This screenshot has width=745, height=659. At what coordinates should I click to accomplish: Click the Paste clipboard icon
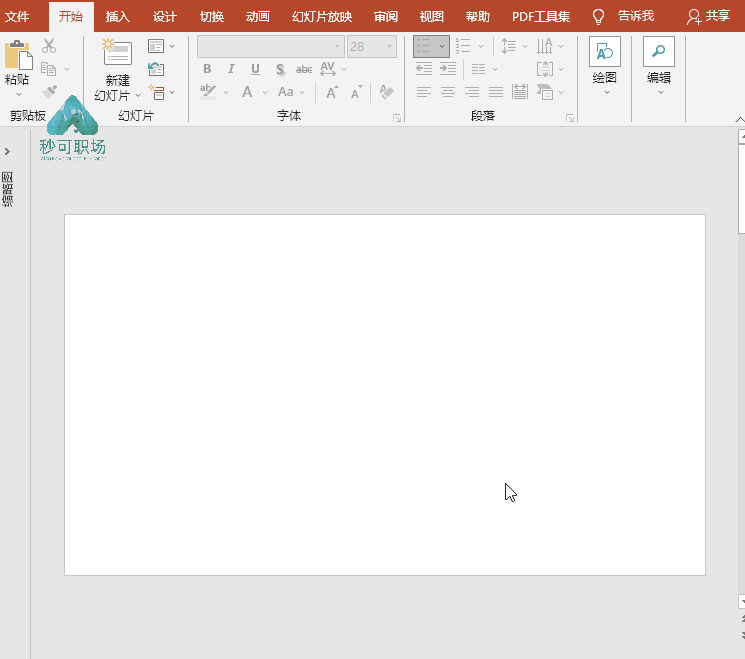(x=18, y=55)
